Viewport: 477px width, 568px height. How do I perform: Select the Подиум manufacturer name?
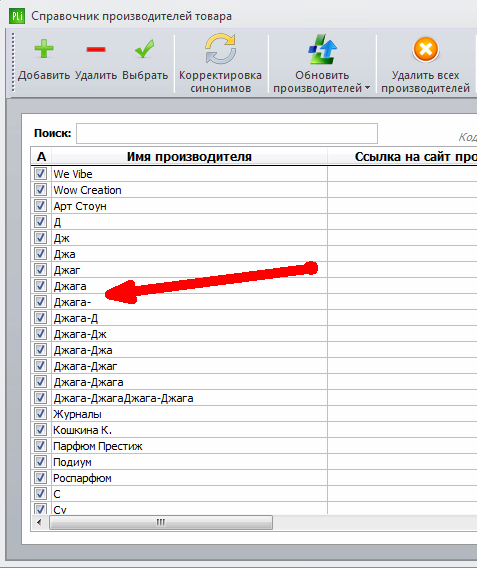click(72, 462)
